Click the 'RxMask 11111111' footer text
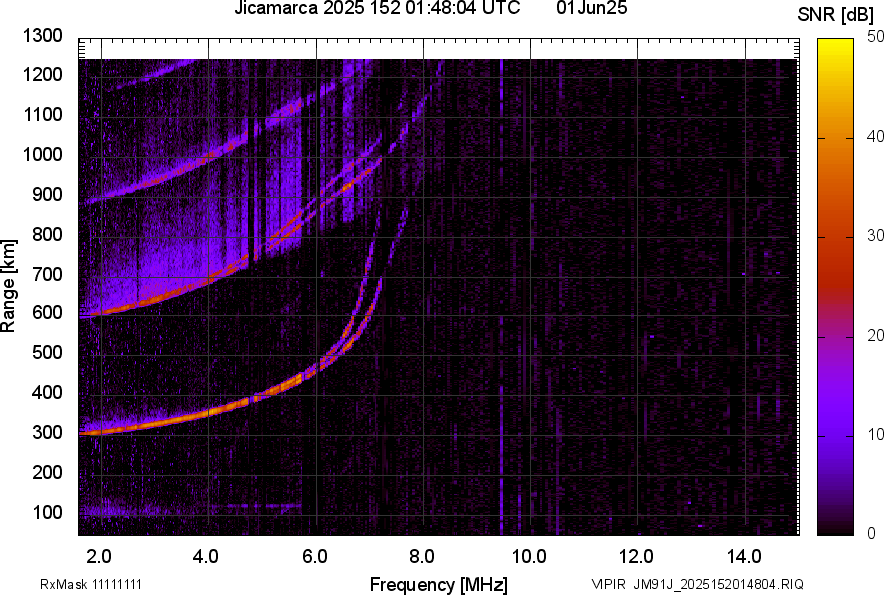The image size is (884, 595). coord(91,584)
